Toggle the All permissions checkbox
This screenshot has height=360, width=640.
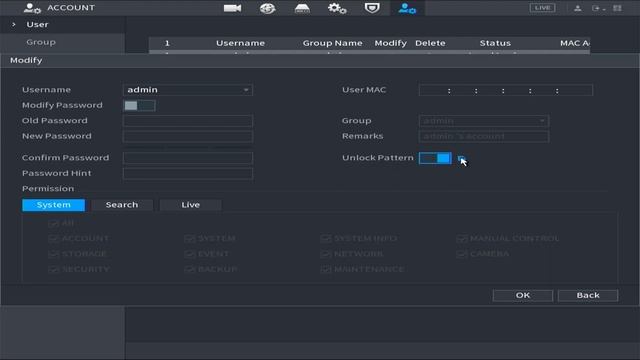(x=53, y=223)
